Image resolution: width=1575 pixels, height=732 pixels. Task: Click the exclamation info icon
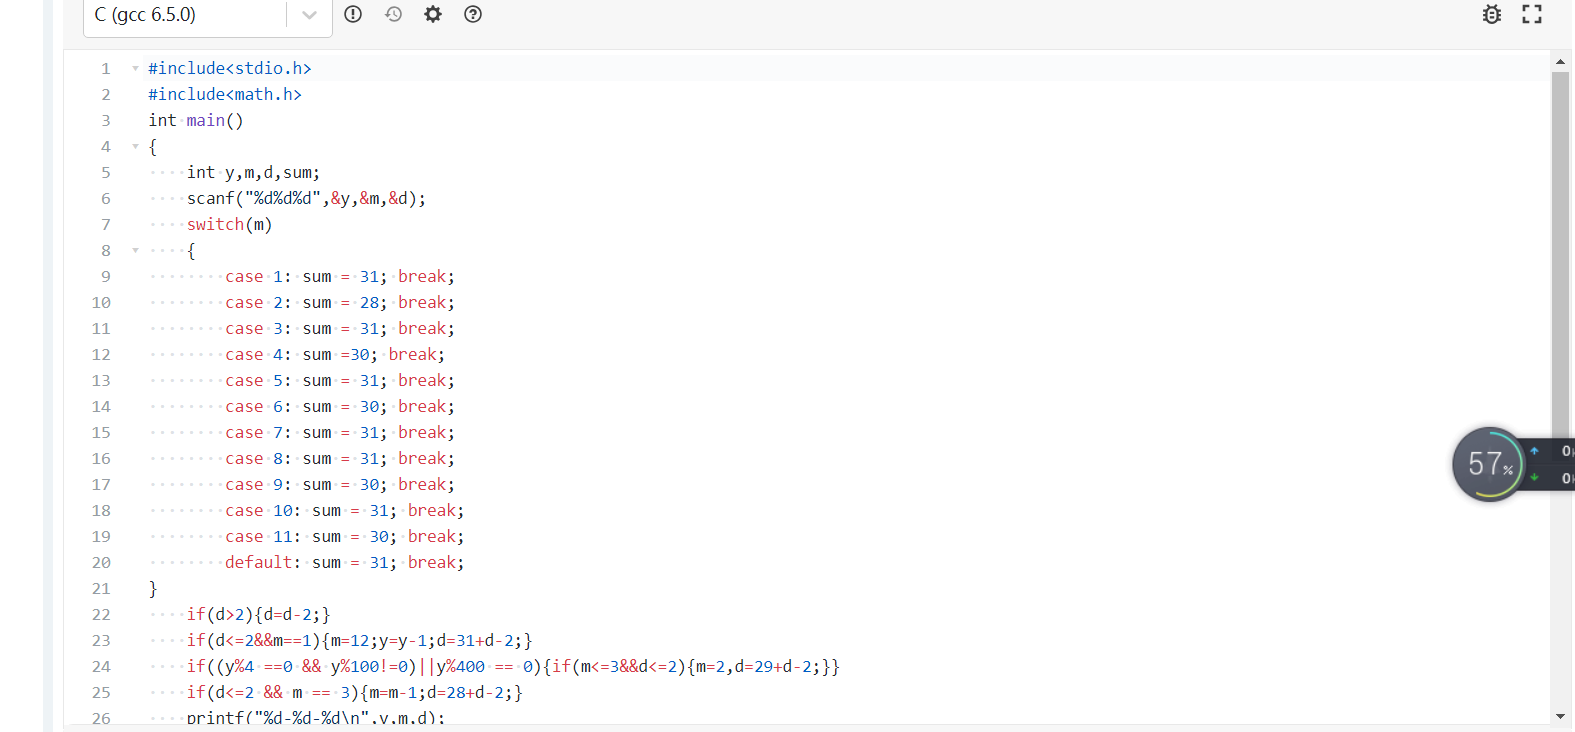coord(353,14)
